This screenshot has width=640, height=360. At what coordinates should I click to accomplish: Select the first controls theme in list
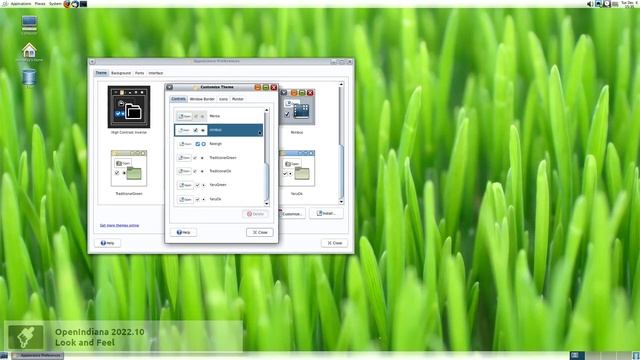(219, 116)
